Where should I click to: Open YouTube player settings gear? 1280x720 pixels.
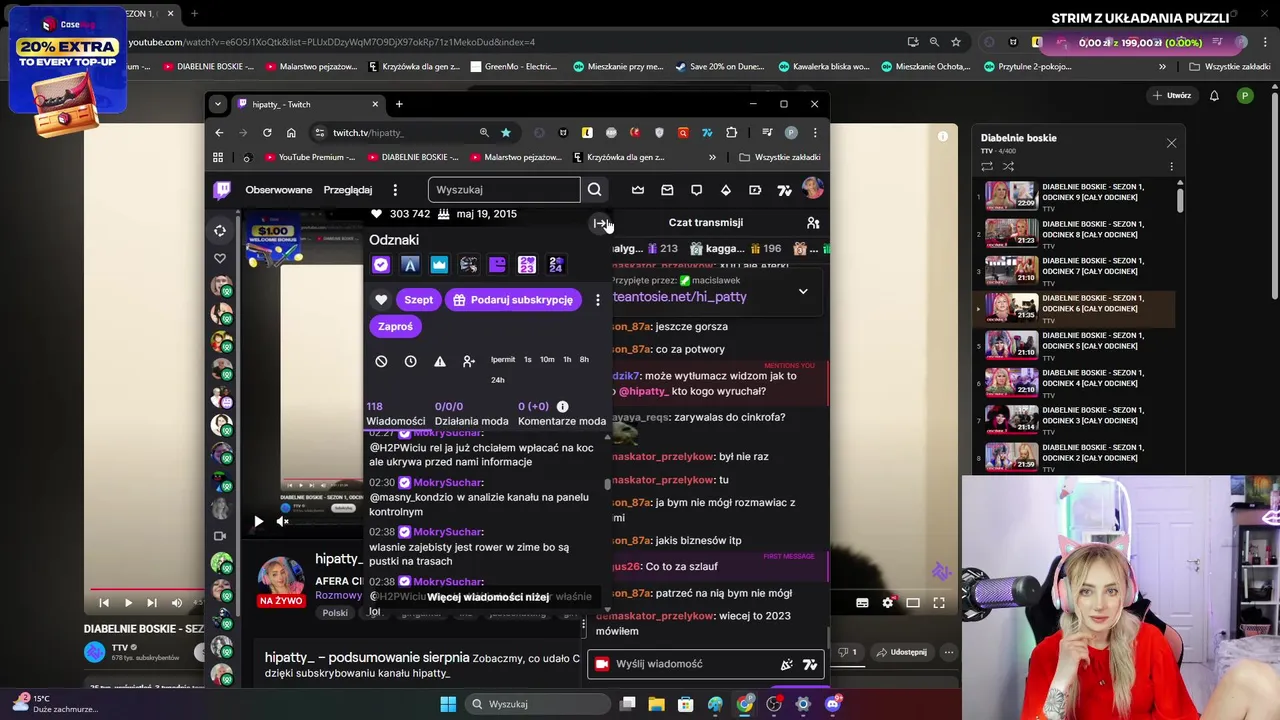pyautogui.click(x=887, y=603)
